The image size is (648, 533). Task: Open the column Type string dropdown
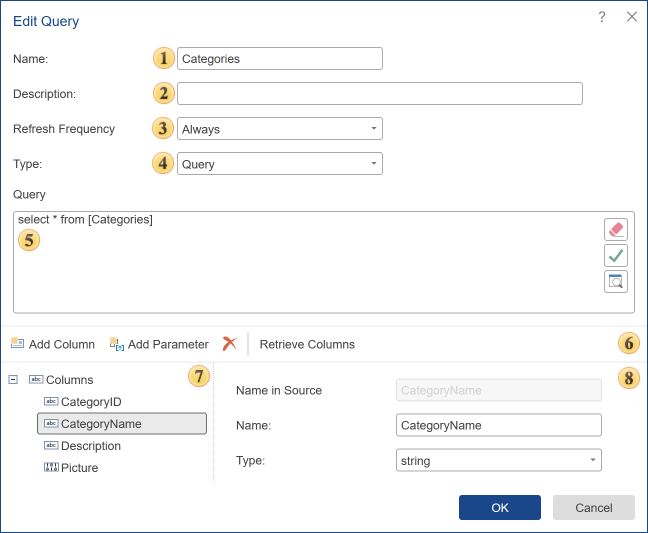[499, 460]
